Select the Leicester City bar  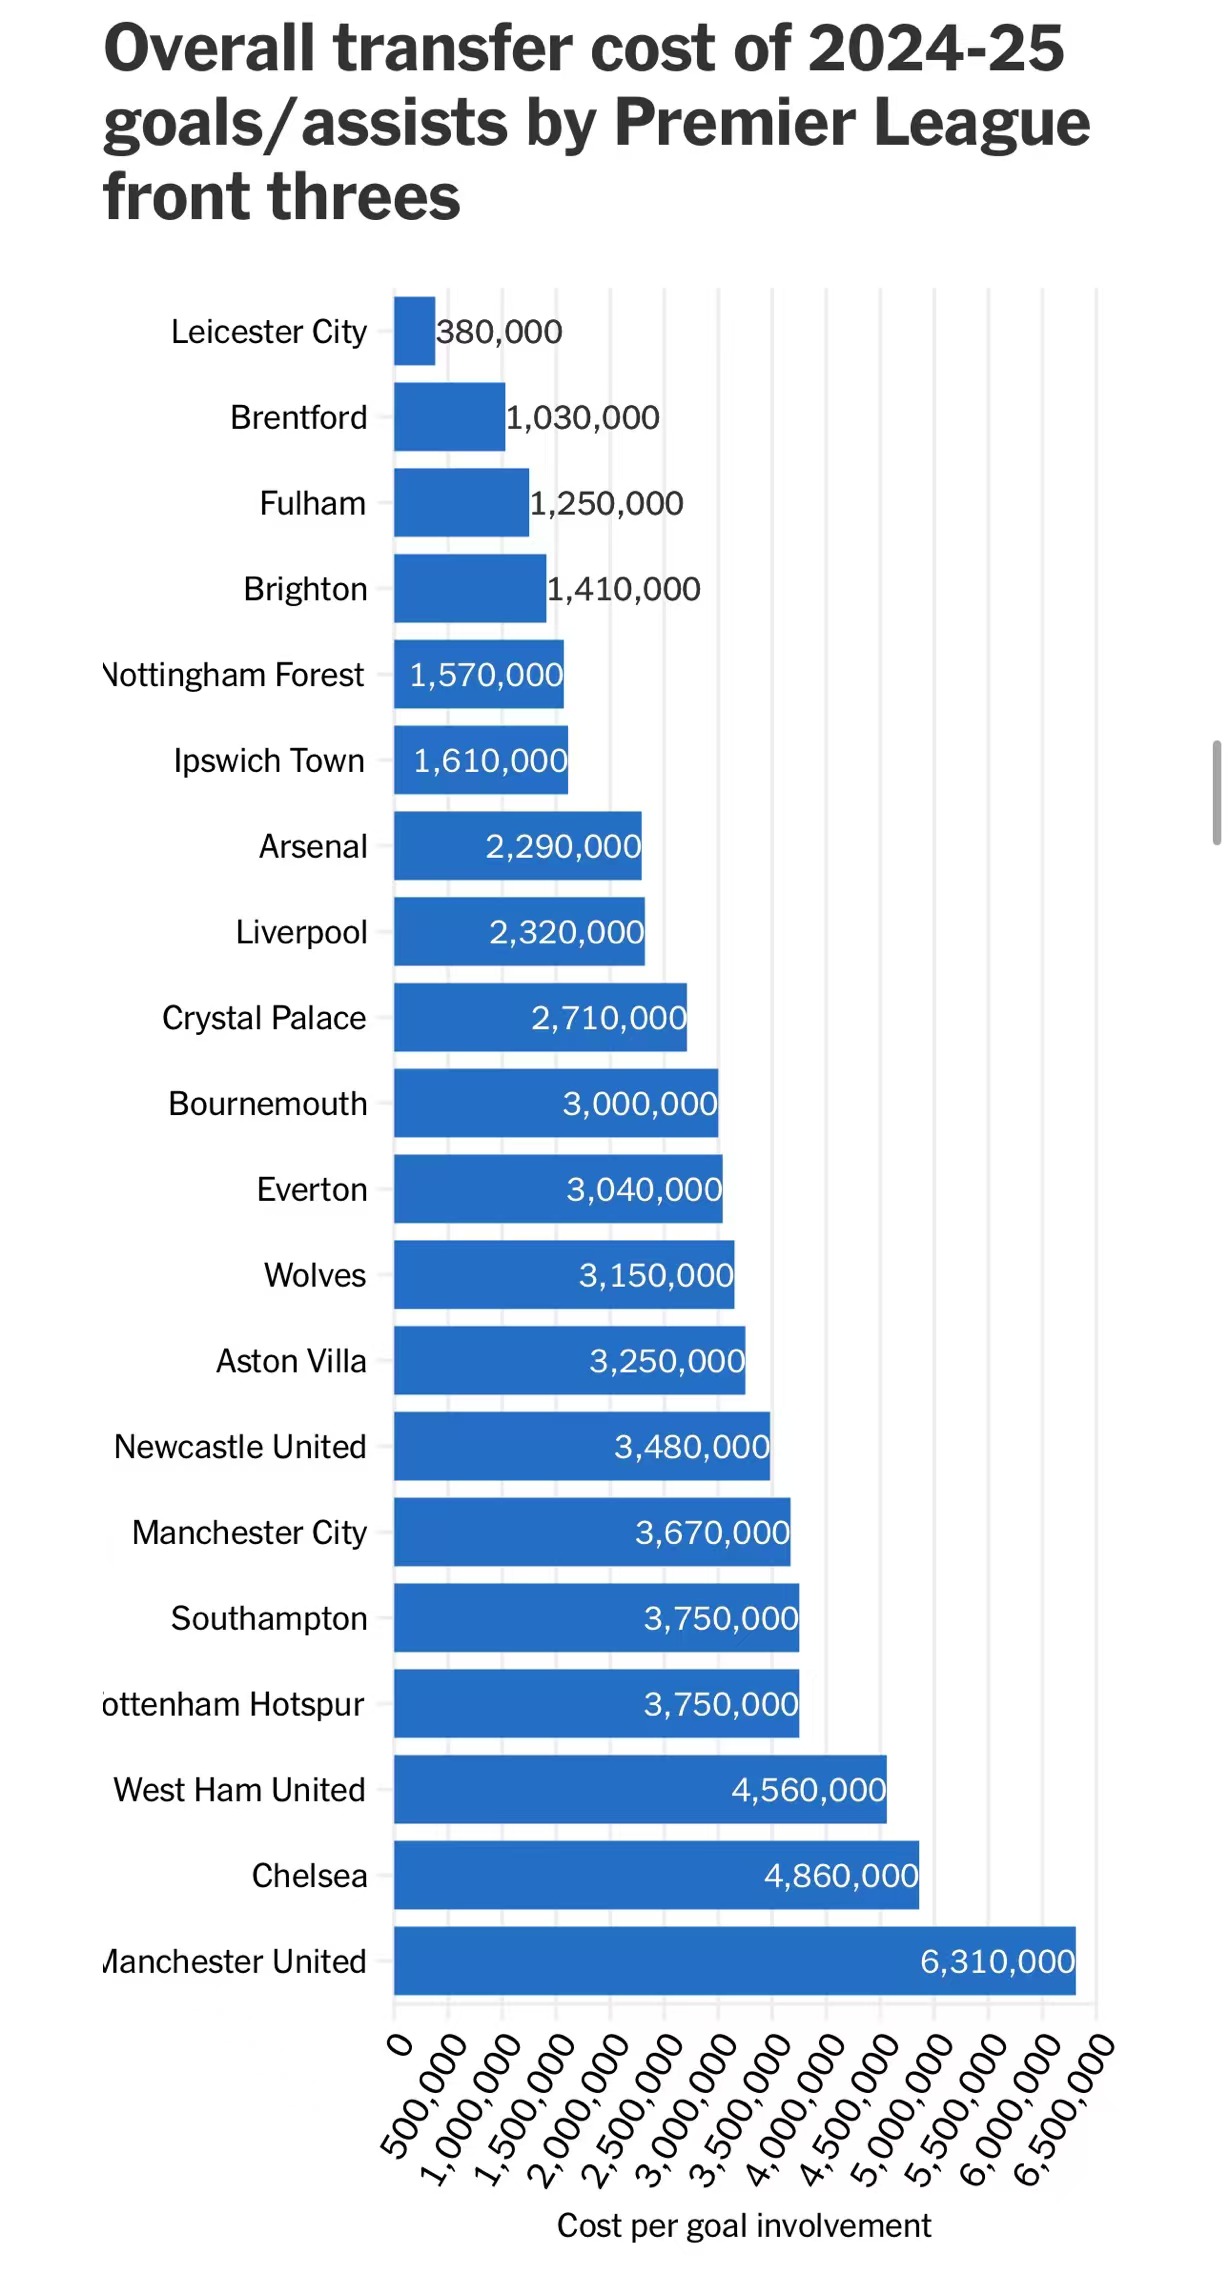(x=414, y=331)
